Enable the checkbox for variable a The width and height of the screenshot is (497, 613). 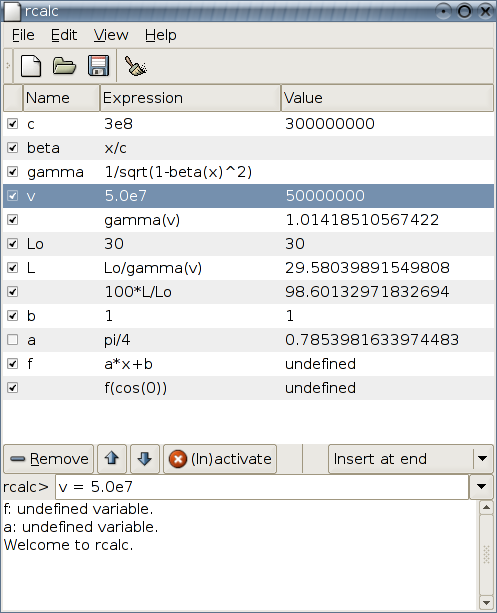pos(13,340)
